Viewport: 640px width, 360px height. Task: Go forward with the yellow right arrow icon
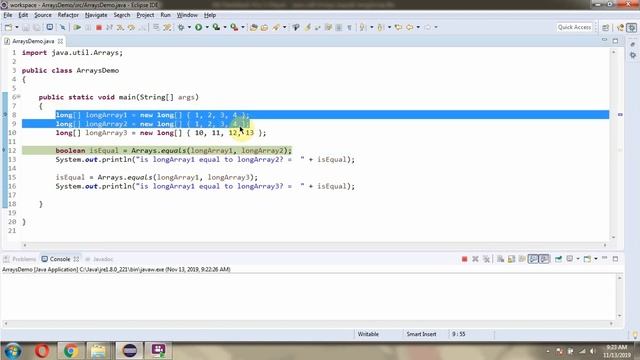coord(427,27)
